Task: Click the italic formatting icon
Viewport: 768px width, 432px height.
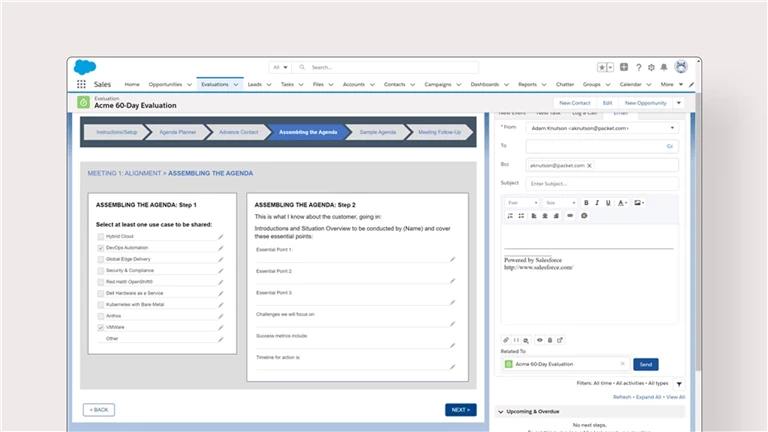Action: point(598,202)
